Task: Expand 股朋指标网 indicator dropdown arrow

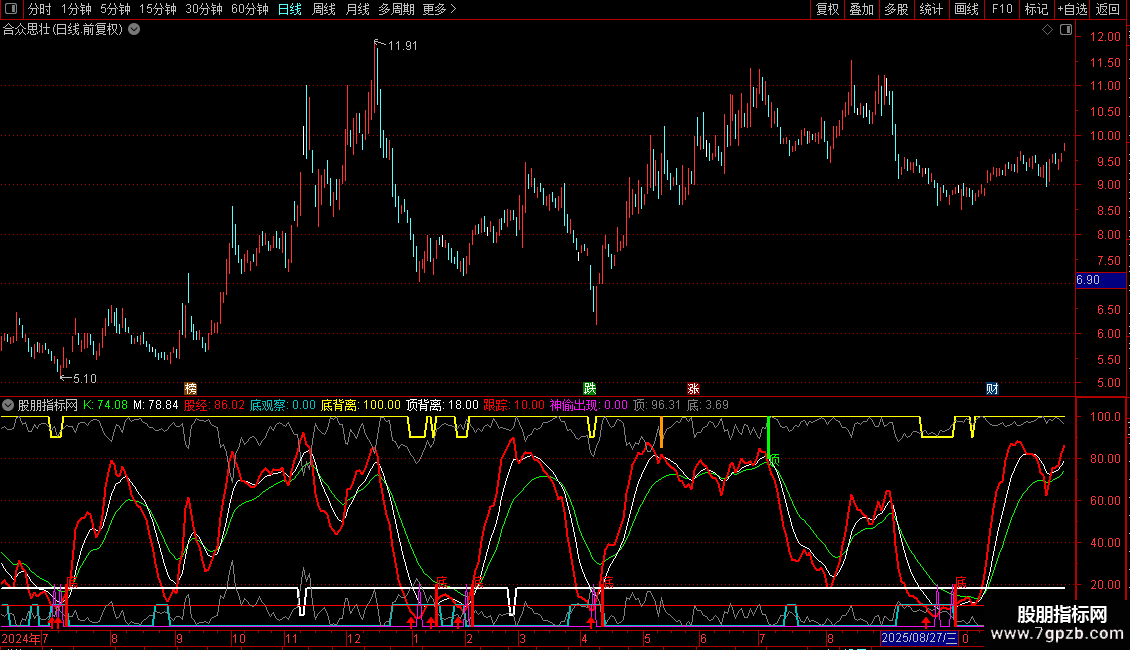Action: tap(9, 405)
